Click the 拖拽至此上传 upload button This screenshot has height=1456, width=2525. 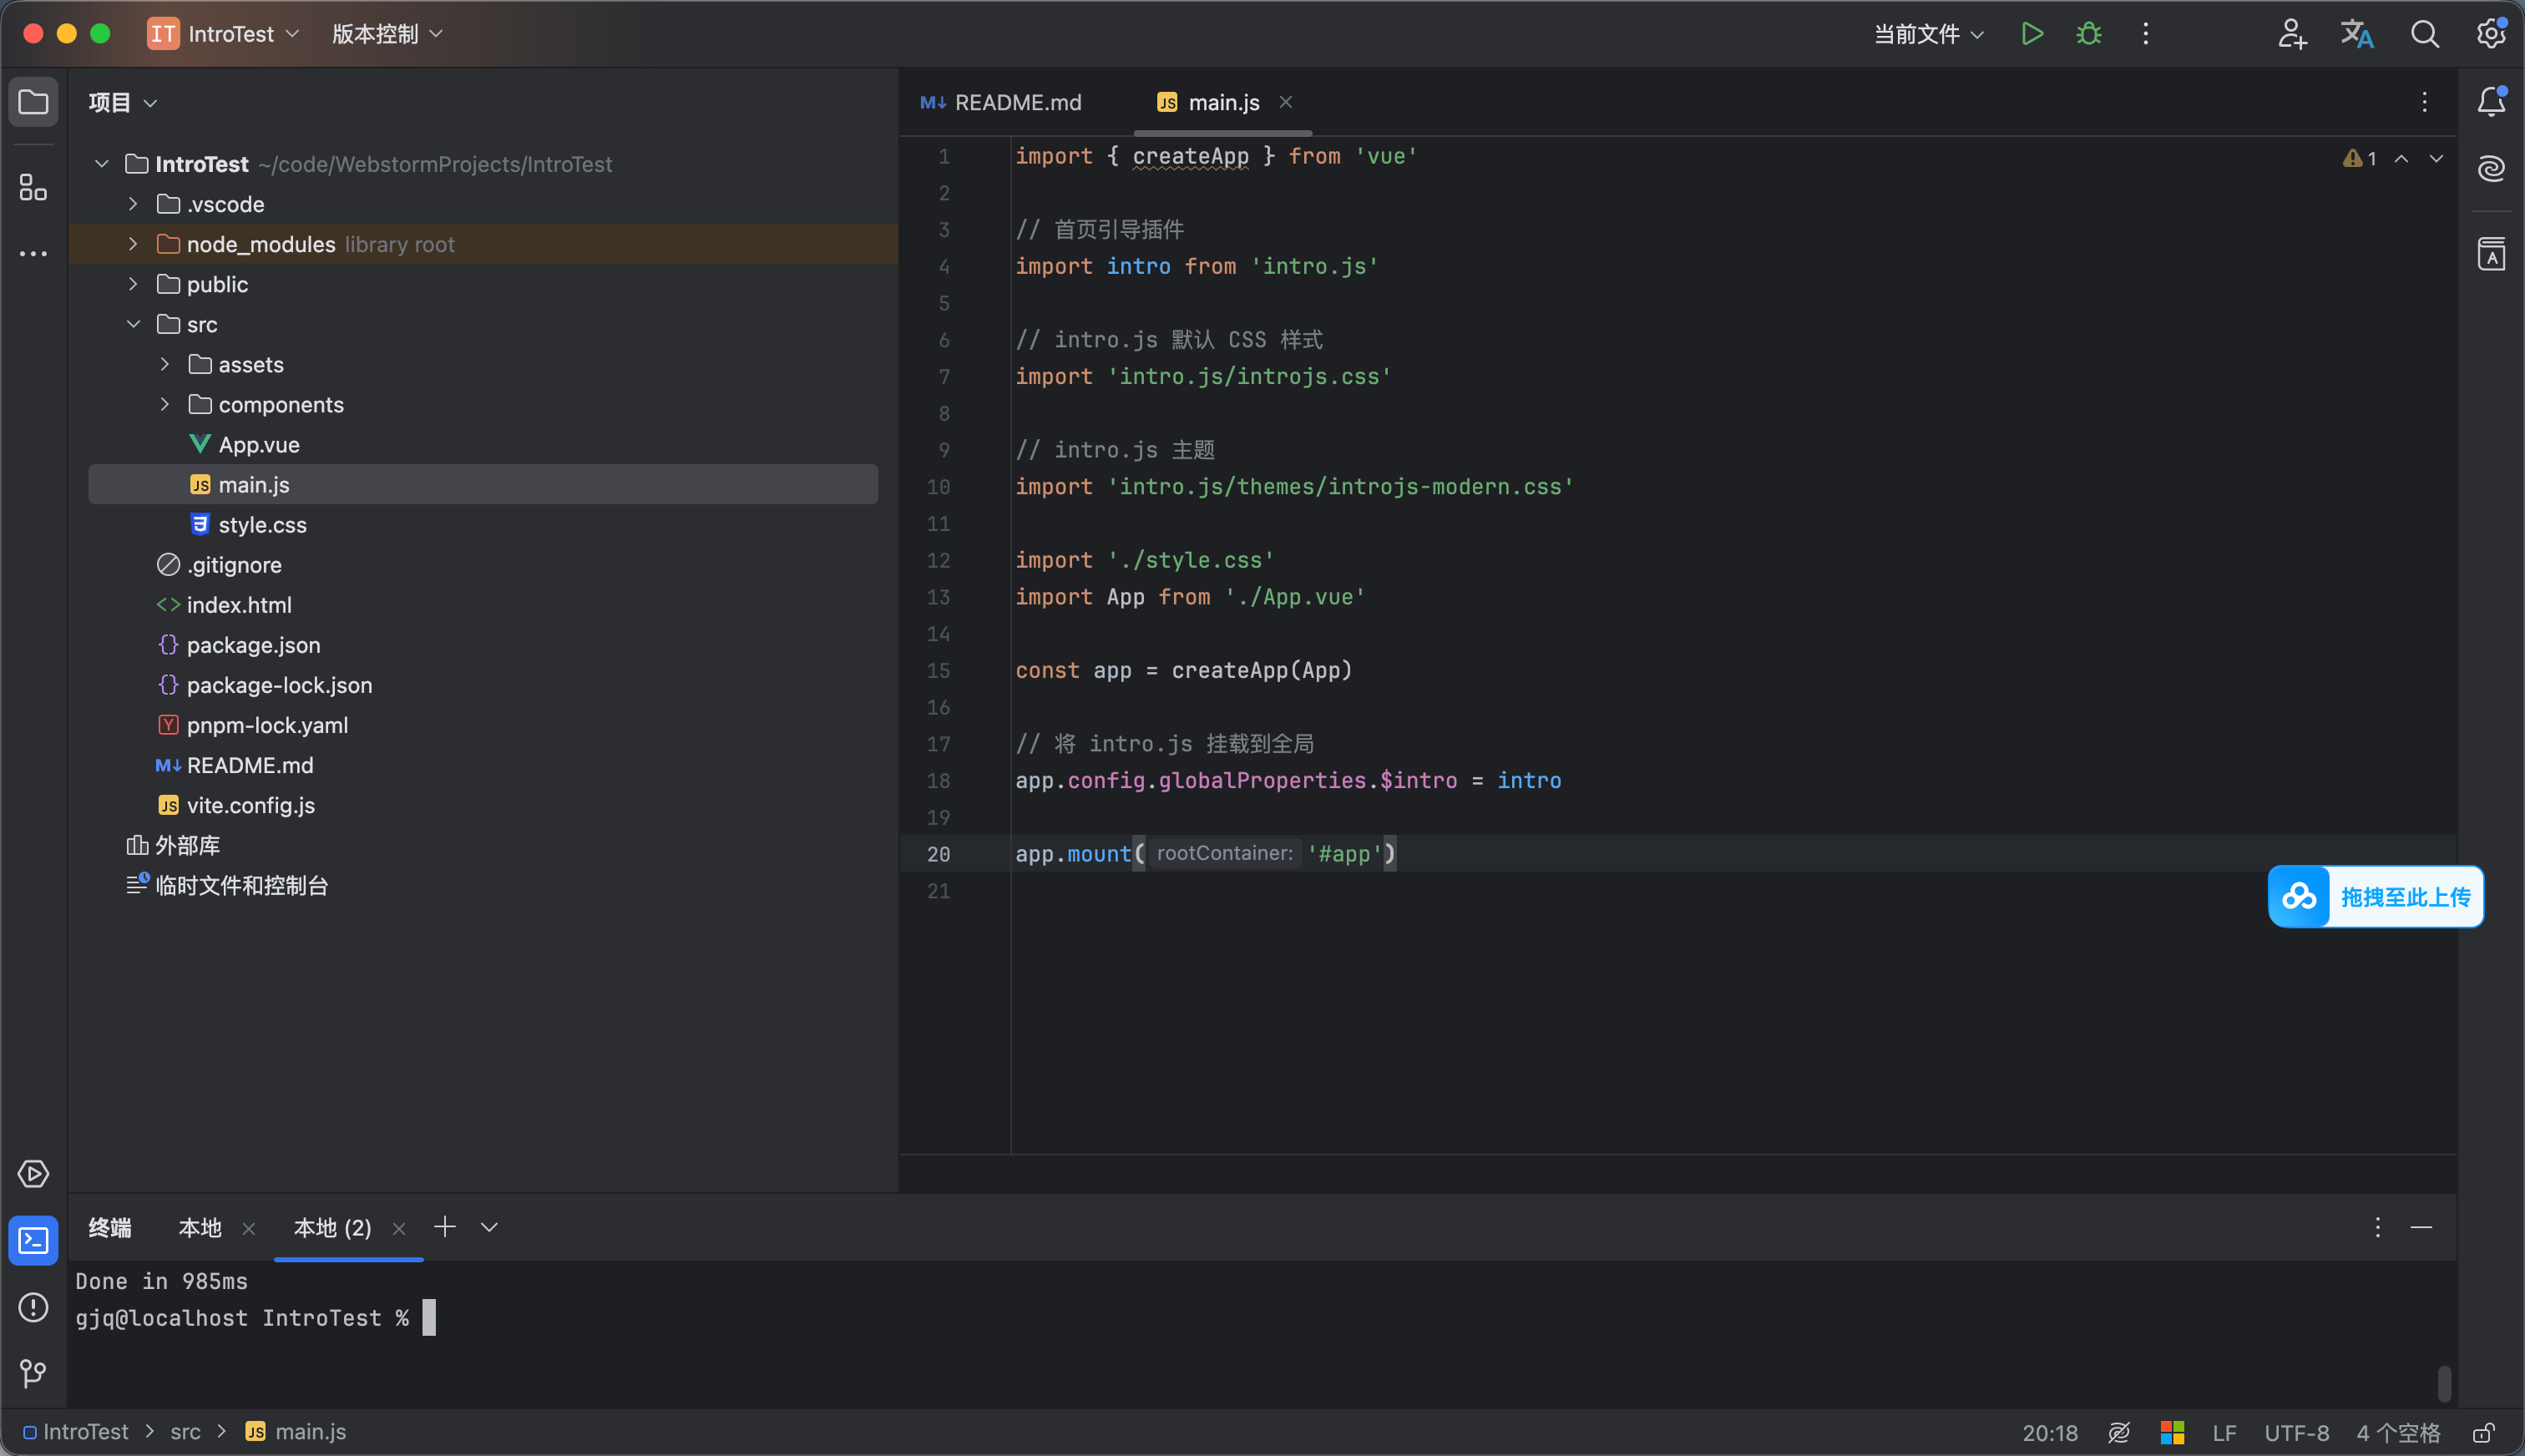click(x=2375, y=896)
